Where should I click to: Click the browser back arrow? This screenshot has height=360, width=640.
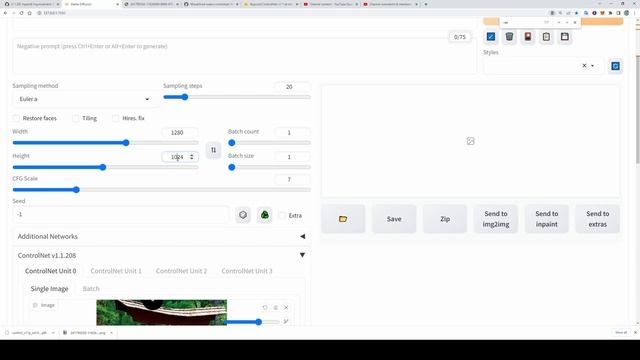5,13
